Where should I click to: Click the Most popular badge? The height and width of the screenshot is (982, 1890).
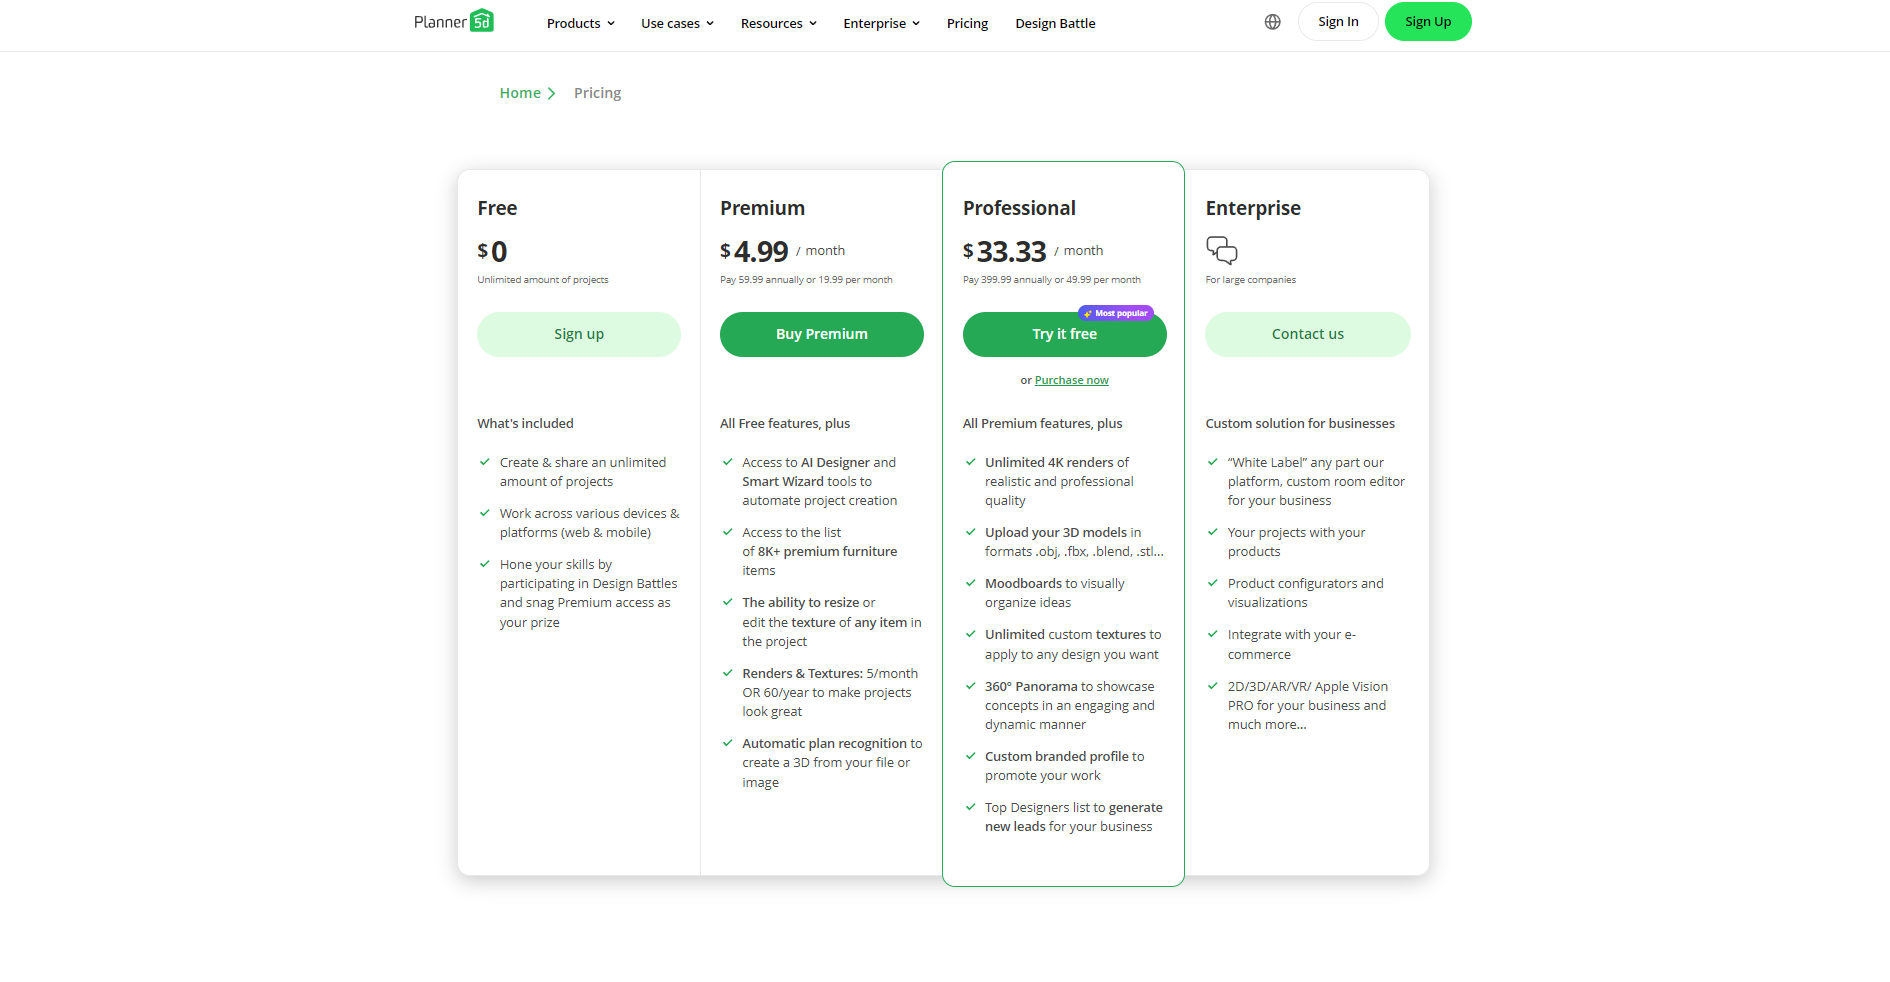[1116, 313]
